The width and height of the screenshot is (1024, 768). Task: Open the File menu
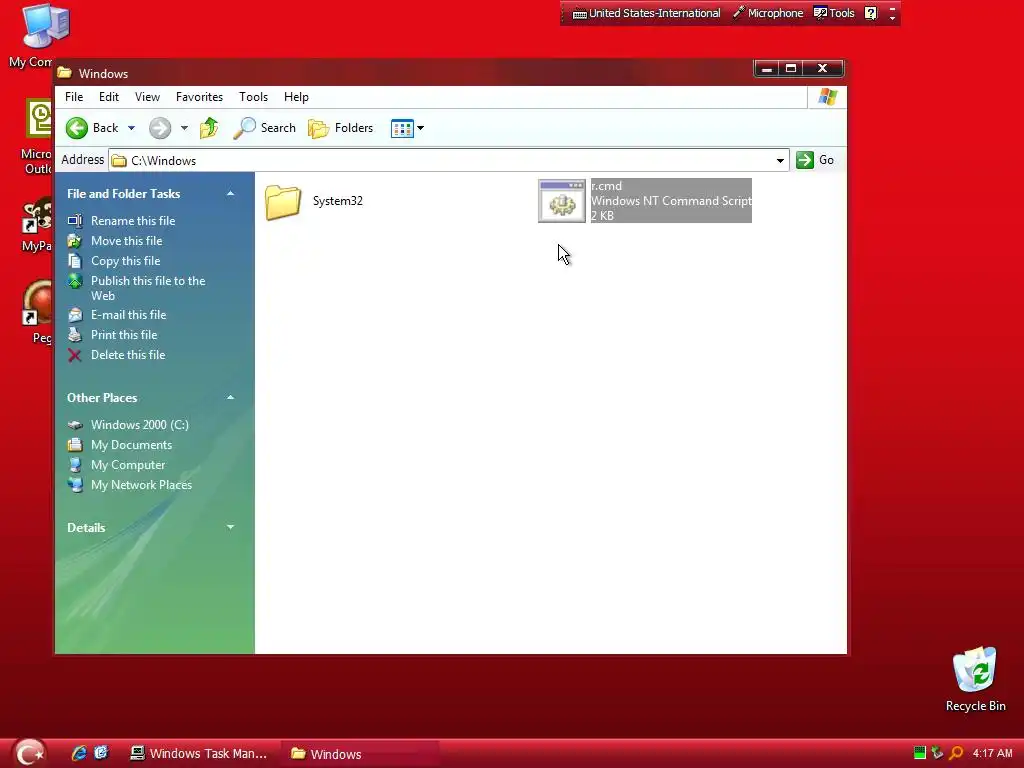pyautogui.click(x=74, y=97)
